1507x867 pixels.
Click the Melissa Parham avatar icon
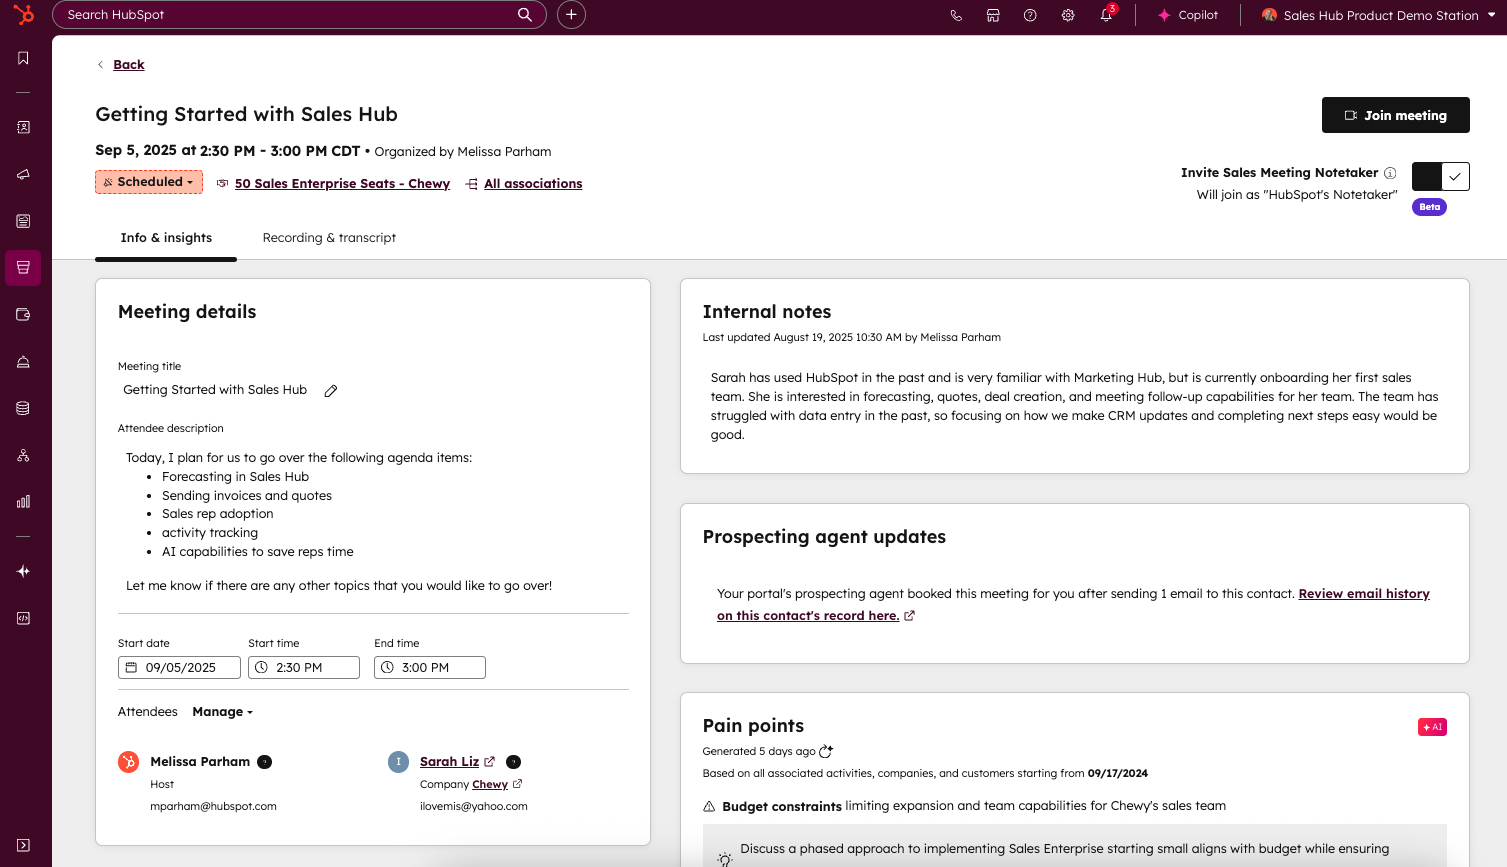pos(129,762)
